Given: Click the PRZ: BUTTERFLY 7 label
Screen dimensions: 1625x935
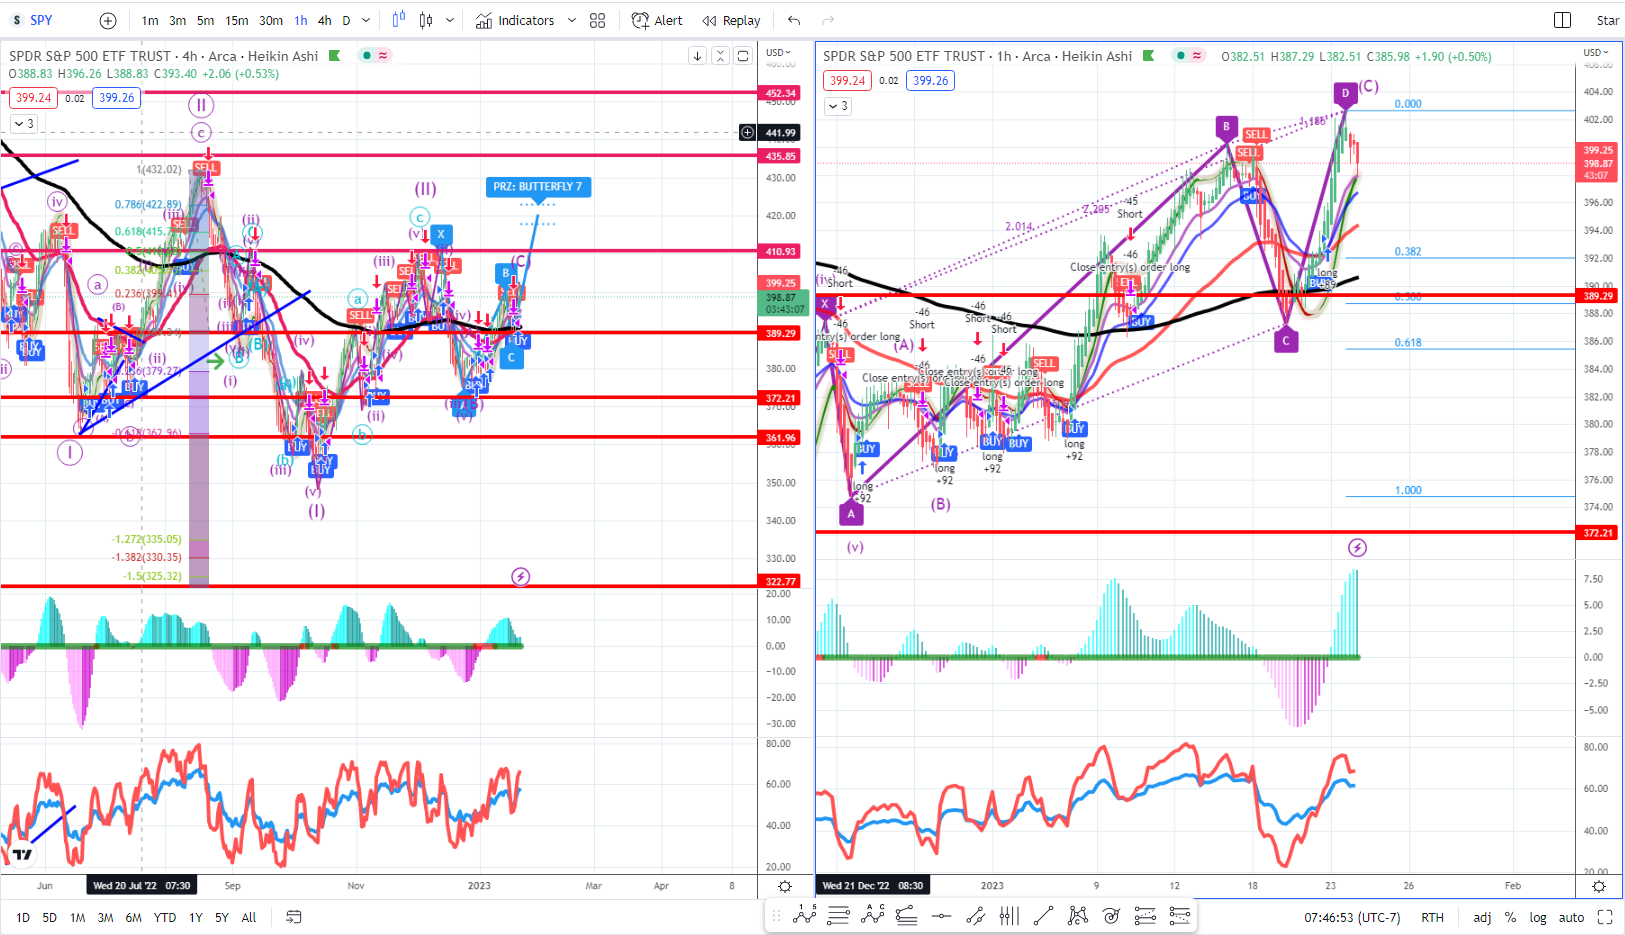Looking at the screenshot, I should pos(538,187).
